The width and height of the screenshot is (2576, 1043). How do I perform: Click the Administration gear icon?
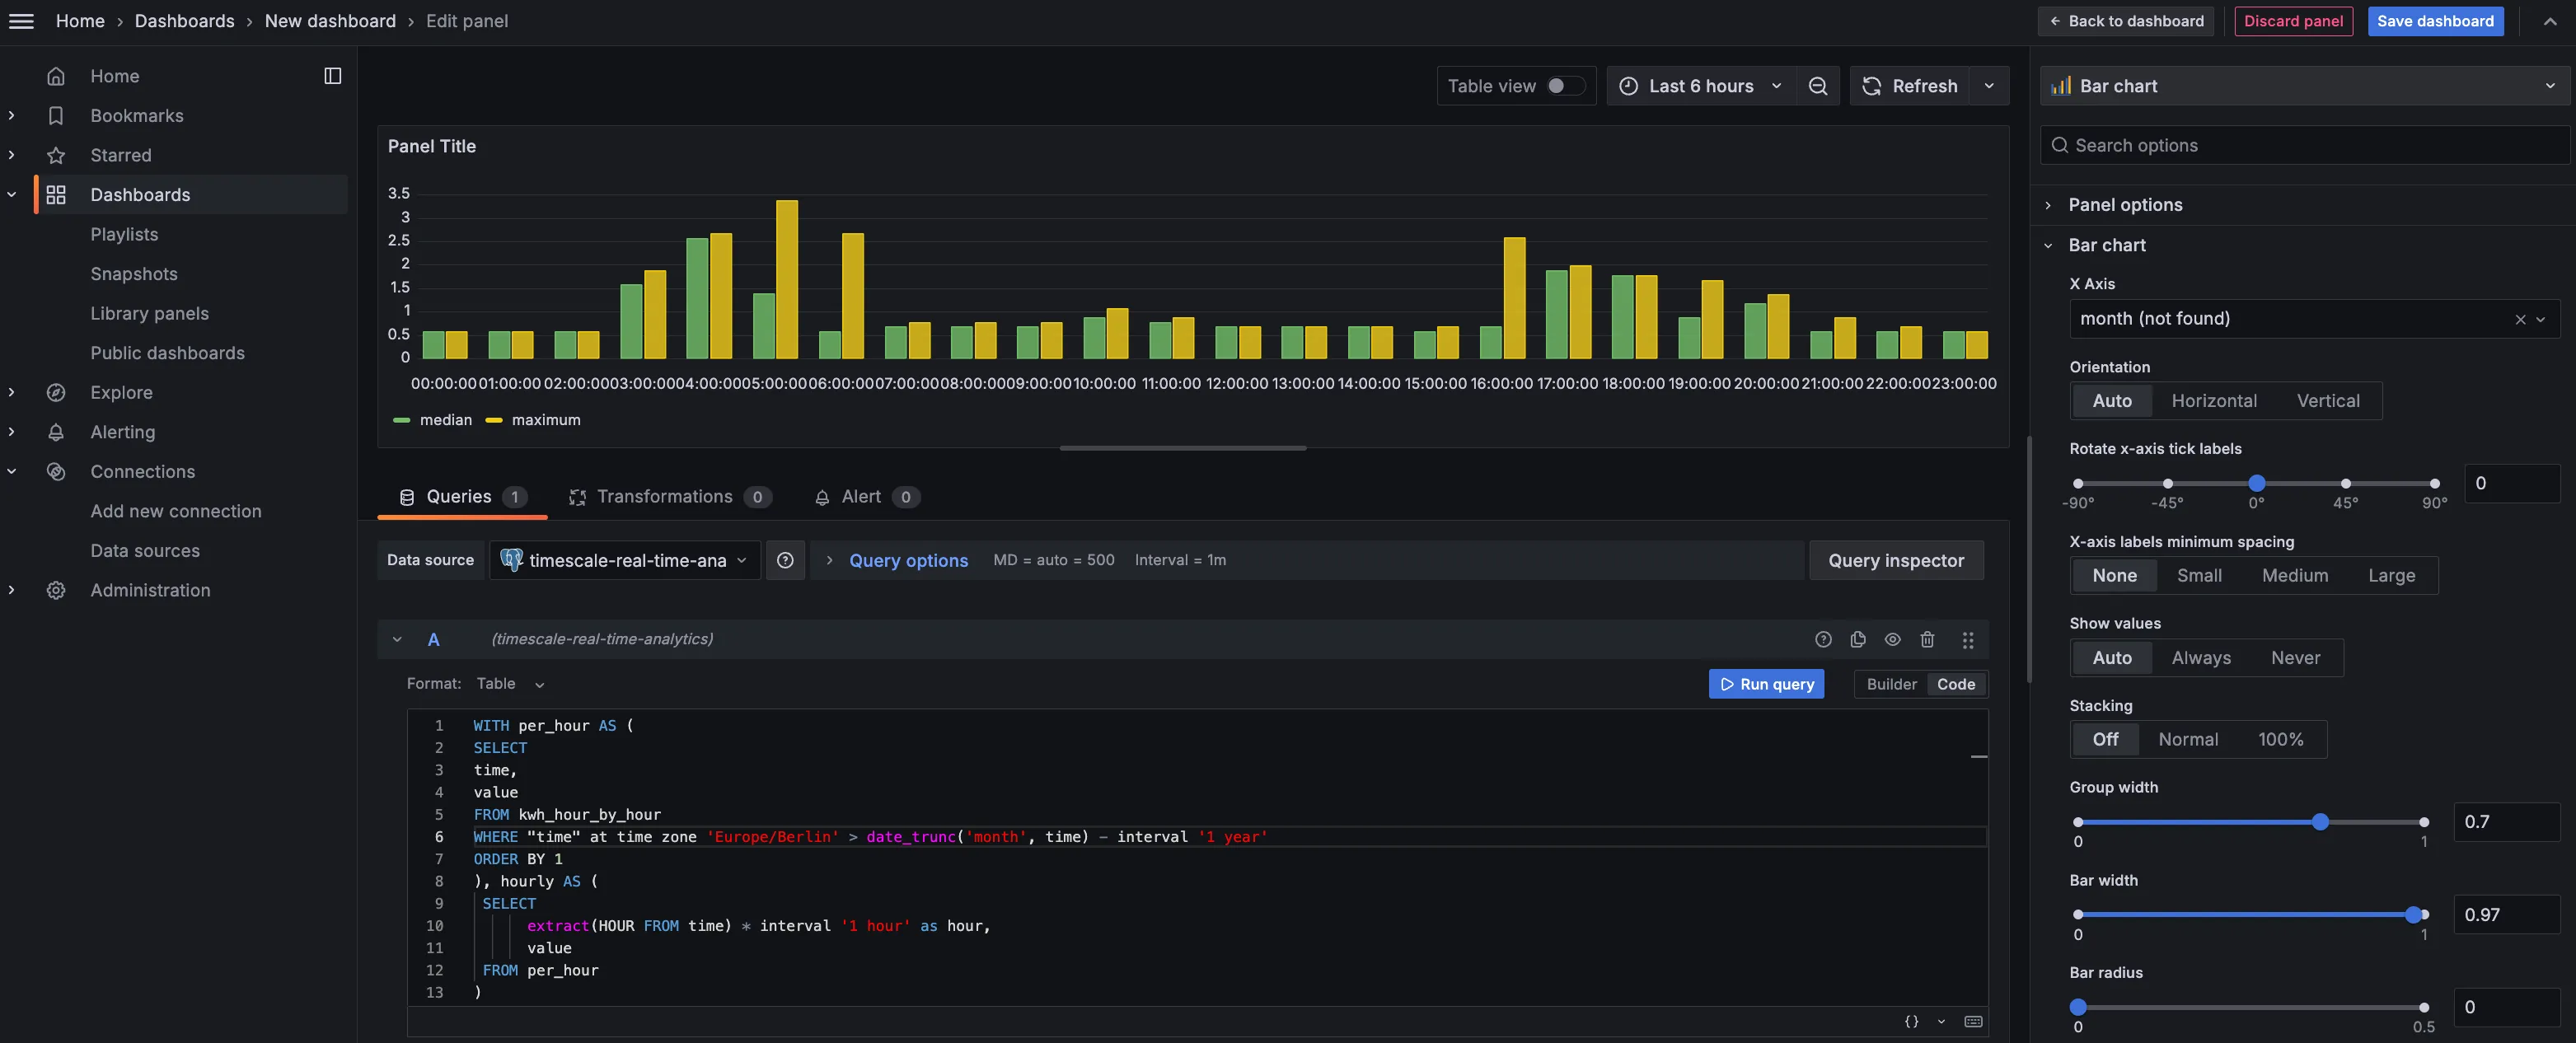click(56, 590)
